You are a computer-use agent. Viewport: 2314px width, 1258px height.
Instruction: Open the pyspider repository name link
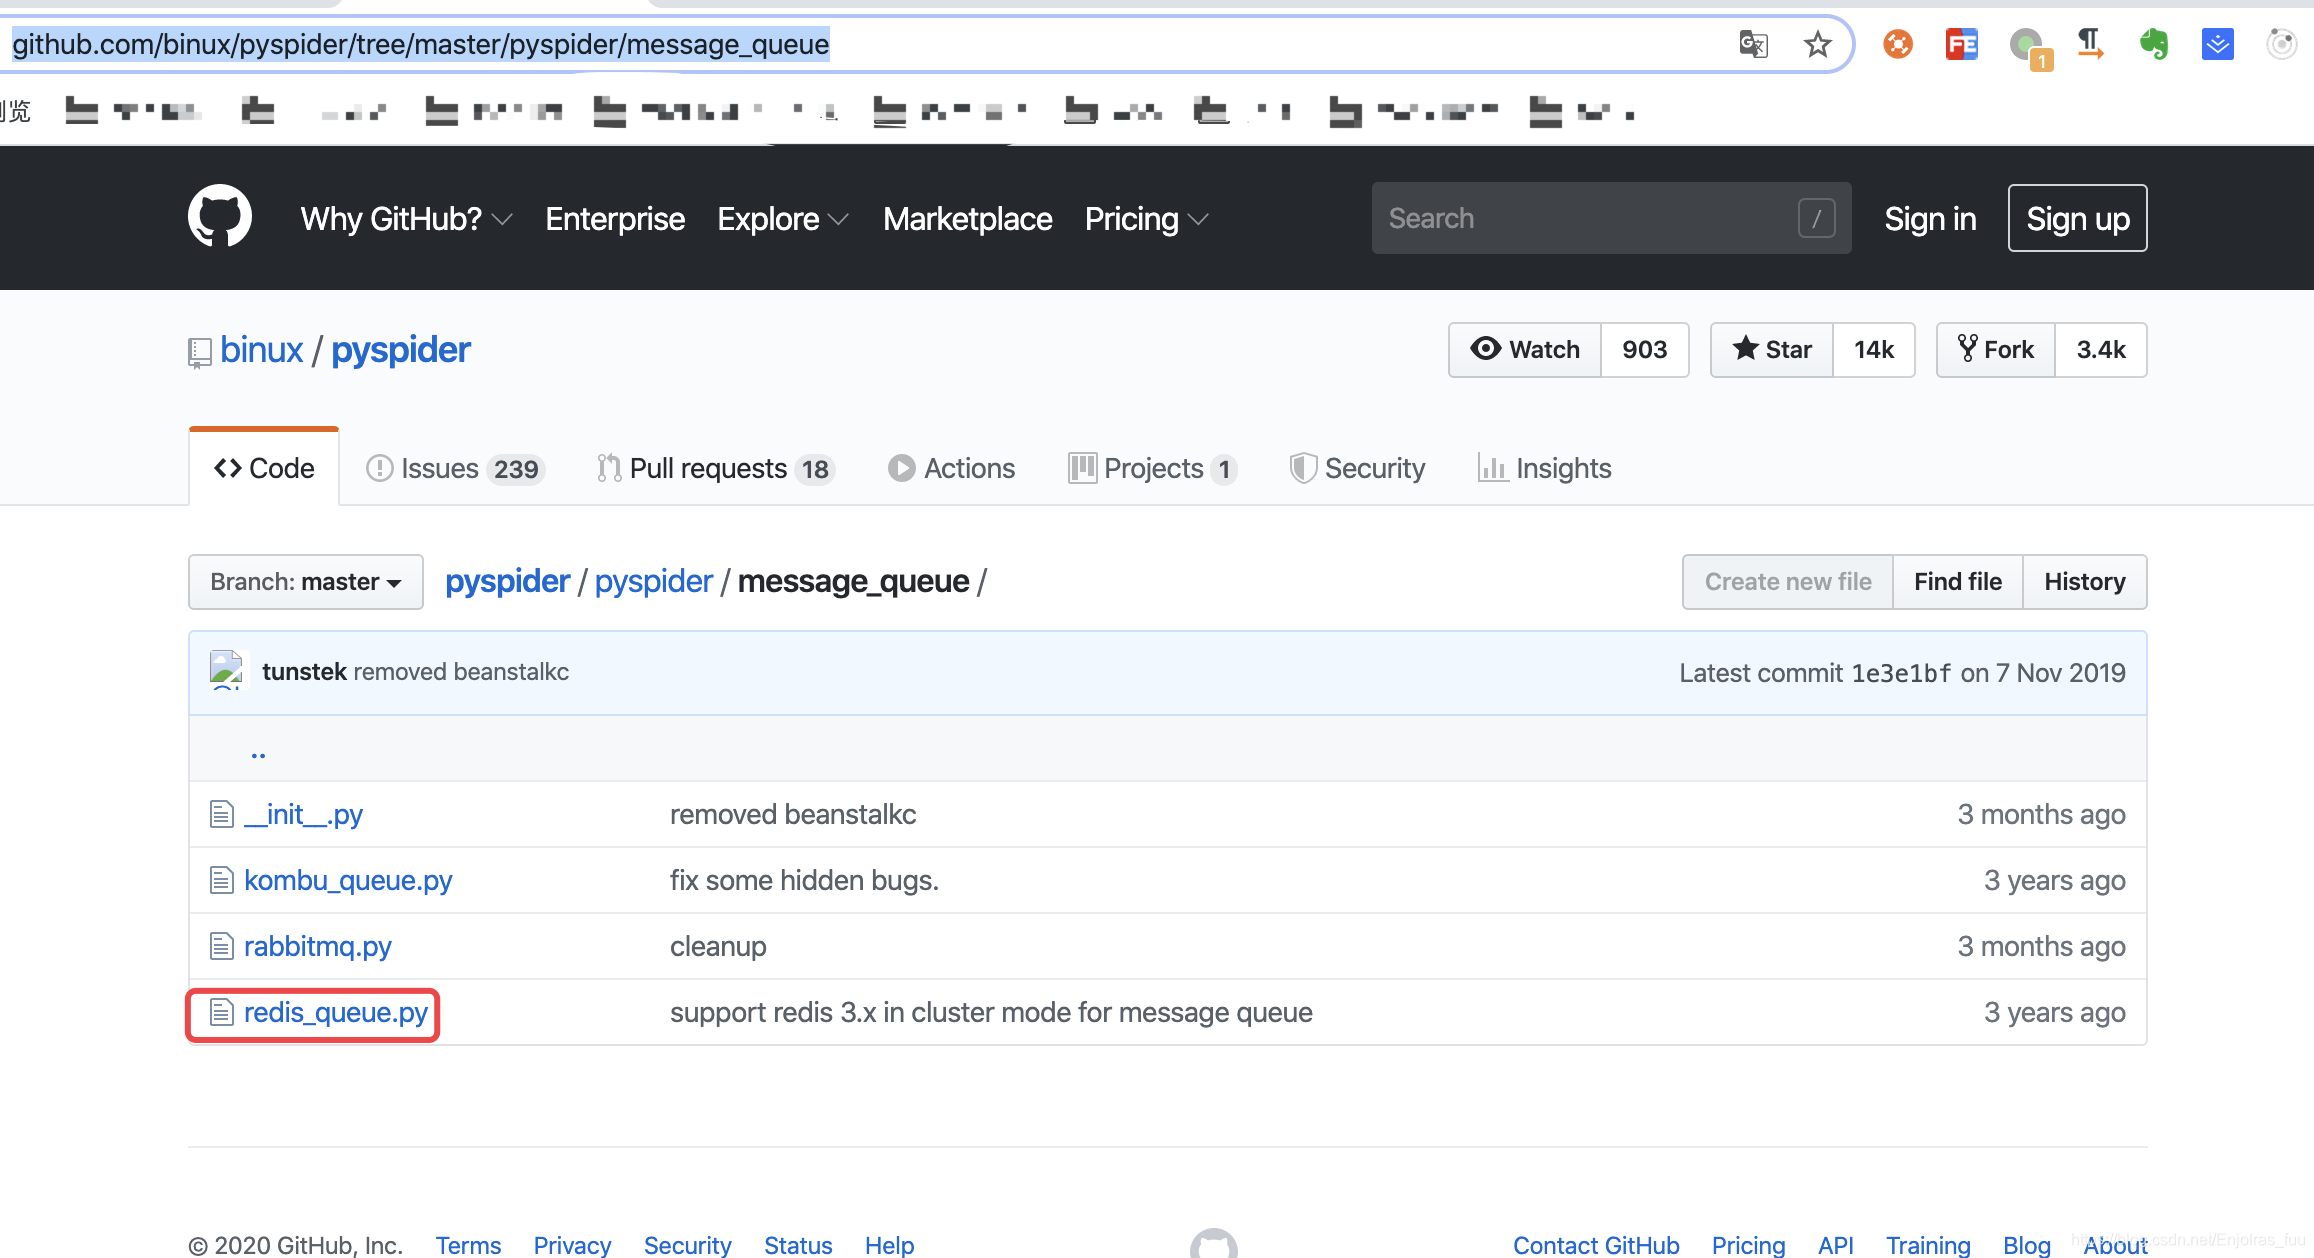click(400, 350)
